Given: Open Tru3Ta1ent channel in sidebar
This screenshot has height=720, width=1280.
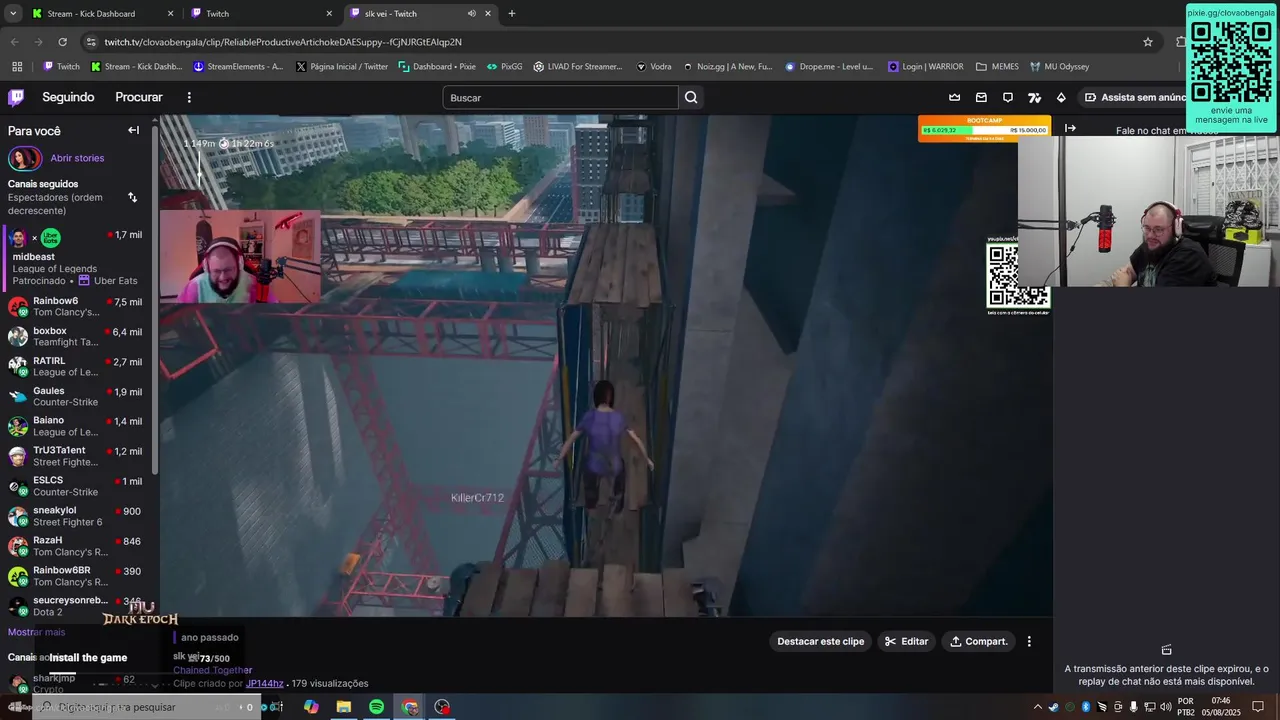Looking at the screenshot, I should click(x=77, y=456).
